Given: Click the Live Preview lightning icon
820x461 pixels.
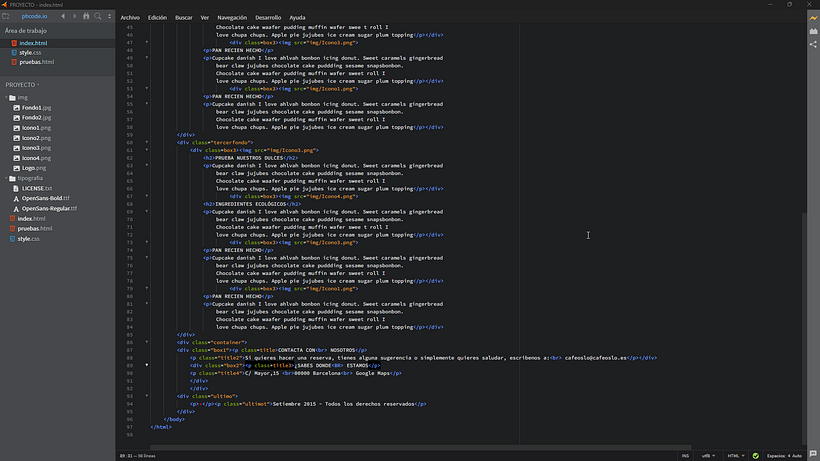Looking at the screenshot, I should click(x=813, y=18).
